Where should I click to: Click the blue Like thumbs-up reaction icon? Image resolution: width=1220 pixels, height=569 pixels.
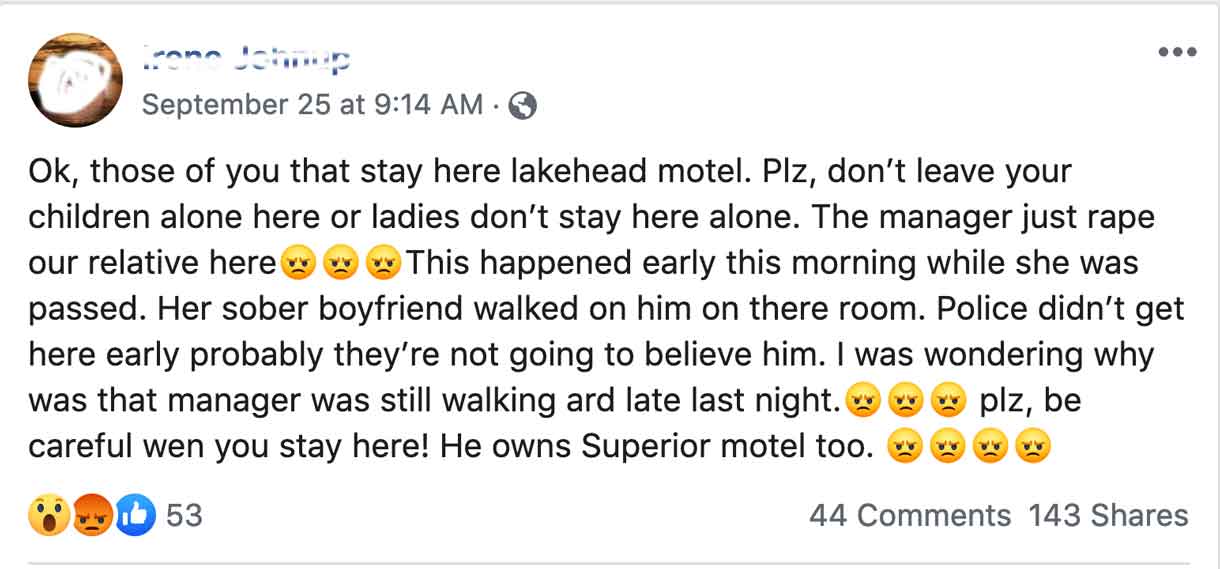tap(136, 516)
